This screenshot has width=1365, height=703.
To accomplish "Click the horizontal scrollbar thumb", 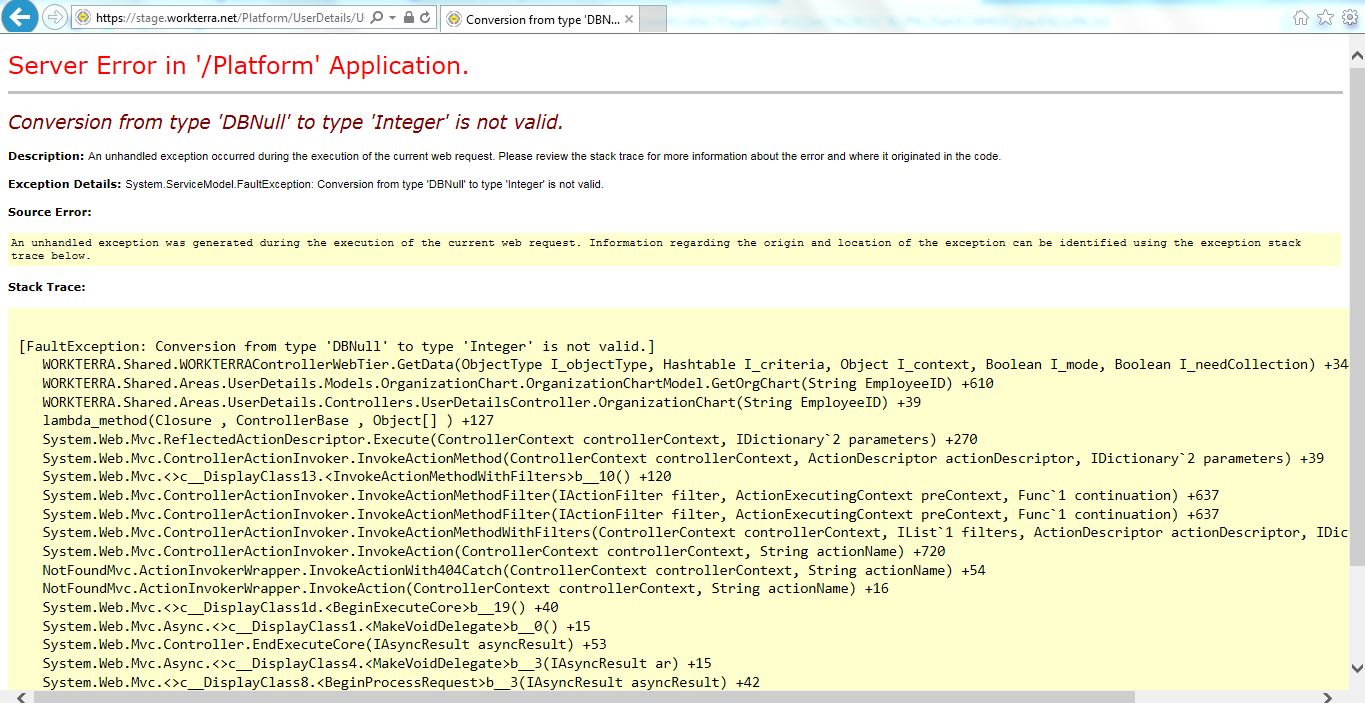I will [580, 696].
